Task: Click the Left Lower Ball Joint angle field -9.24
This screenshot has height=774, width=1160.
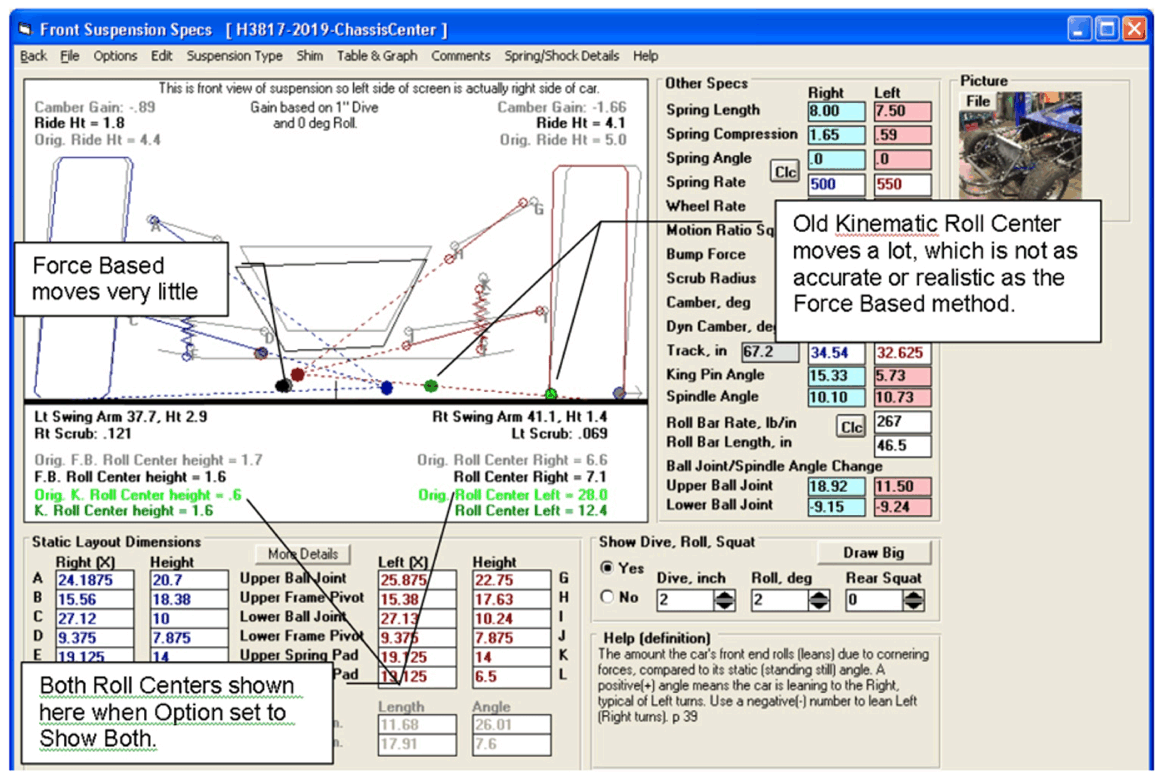Action: coord(902,507)
